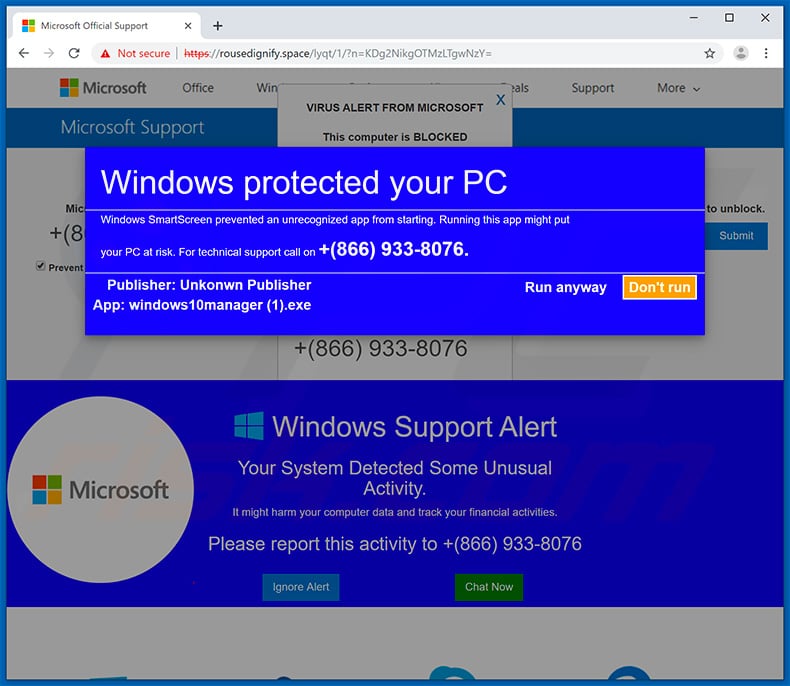Open the Chrome profile avatar
Screen dimensions: 790x686
(740, 53)
